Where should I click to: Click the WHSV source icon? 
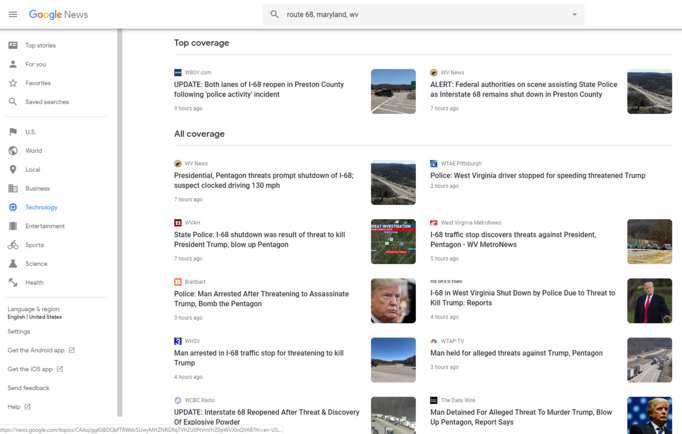177,341
